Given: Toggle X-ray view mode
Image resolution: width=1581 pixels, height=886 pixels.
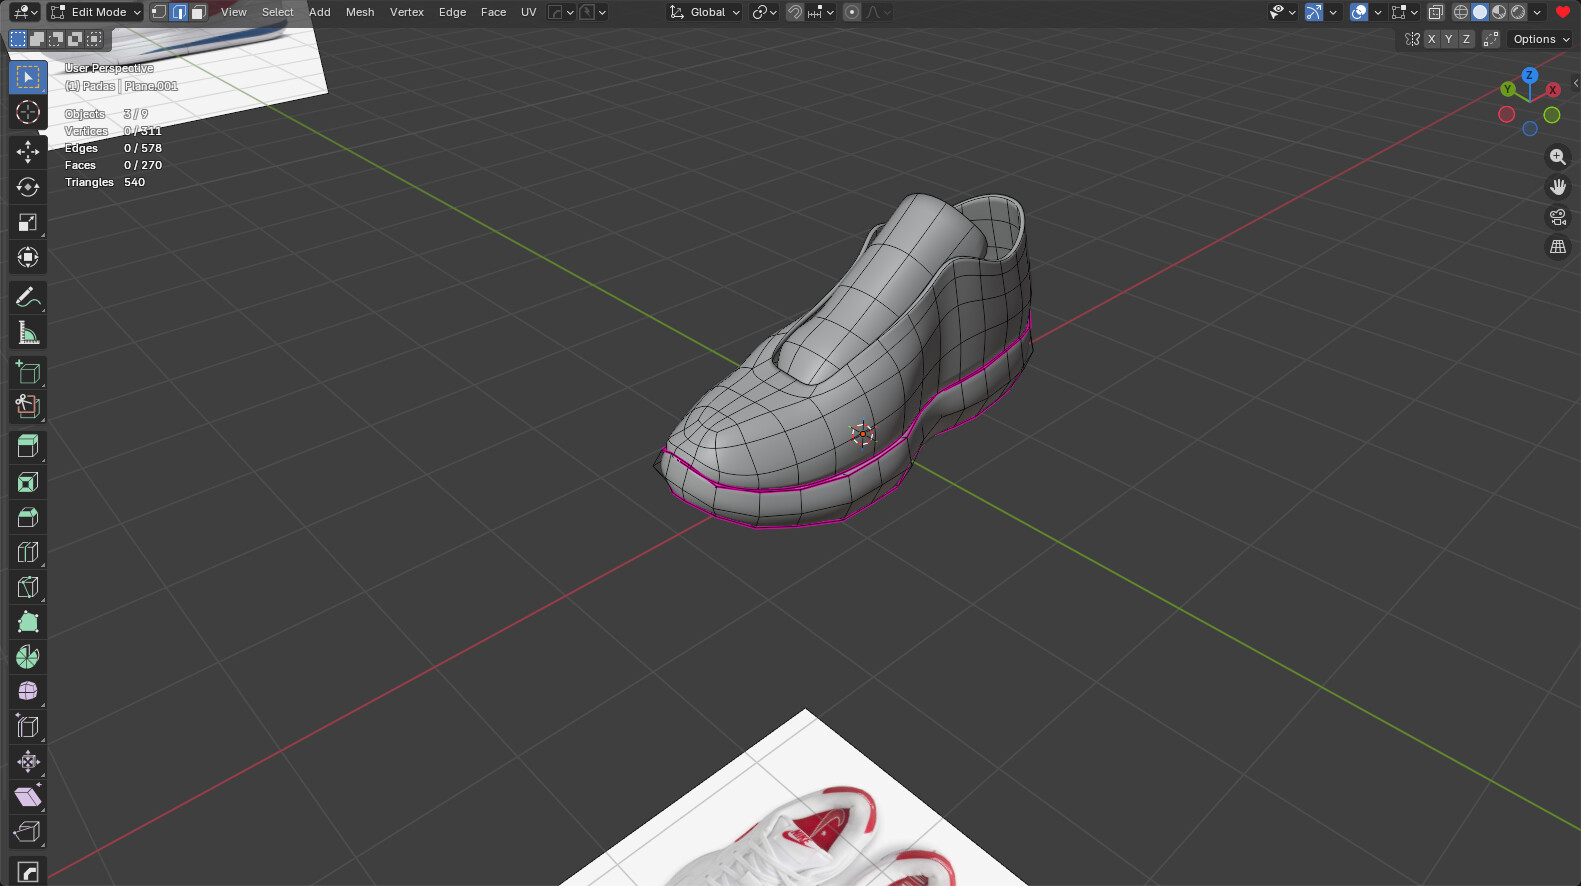Looking at the screenshot, I should [x=1435, y=12].
